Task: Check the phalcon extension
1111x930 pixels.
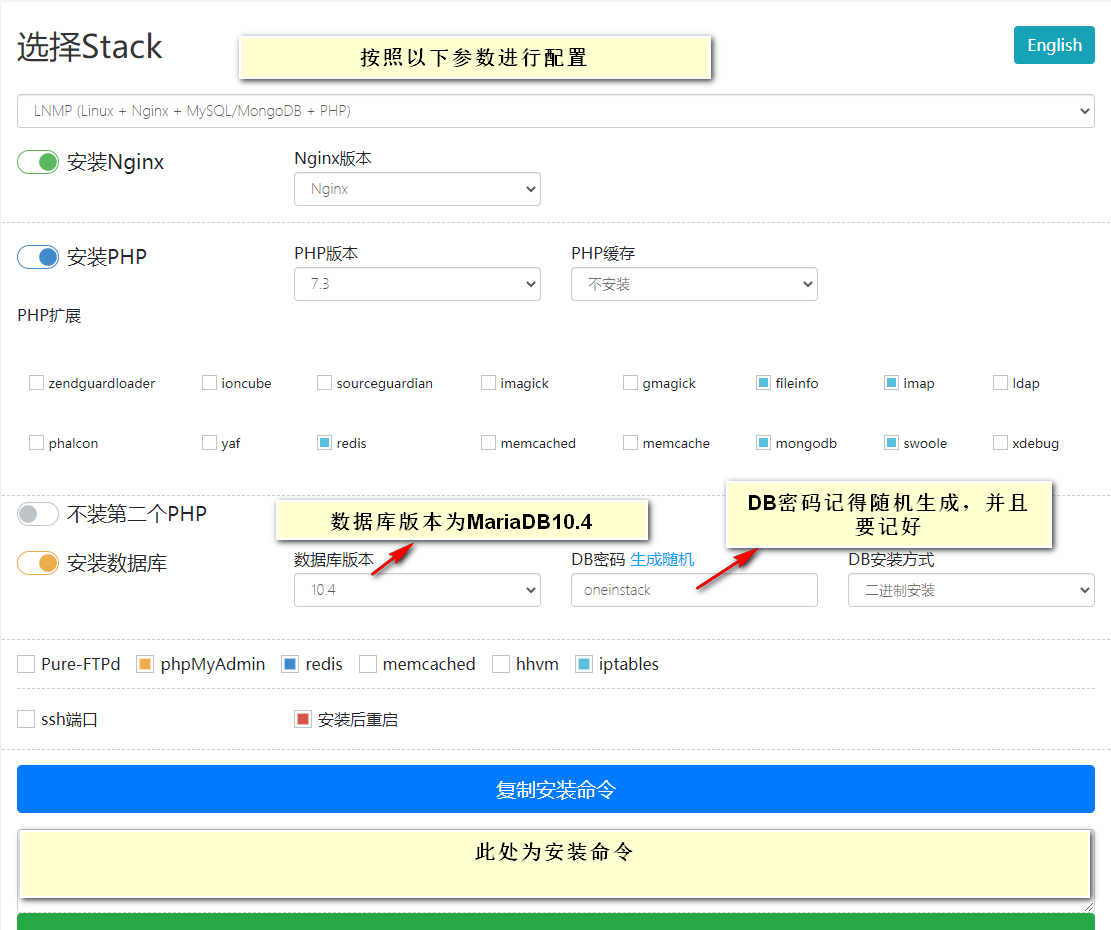Action: pyautogui.click(x=36, y=443)
